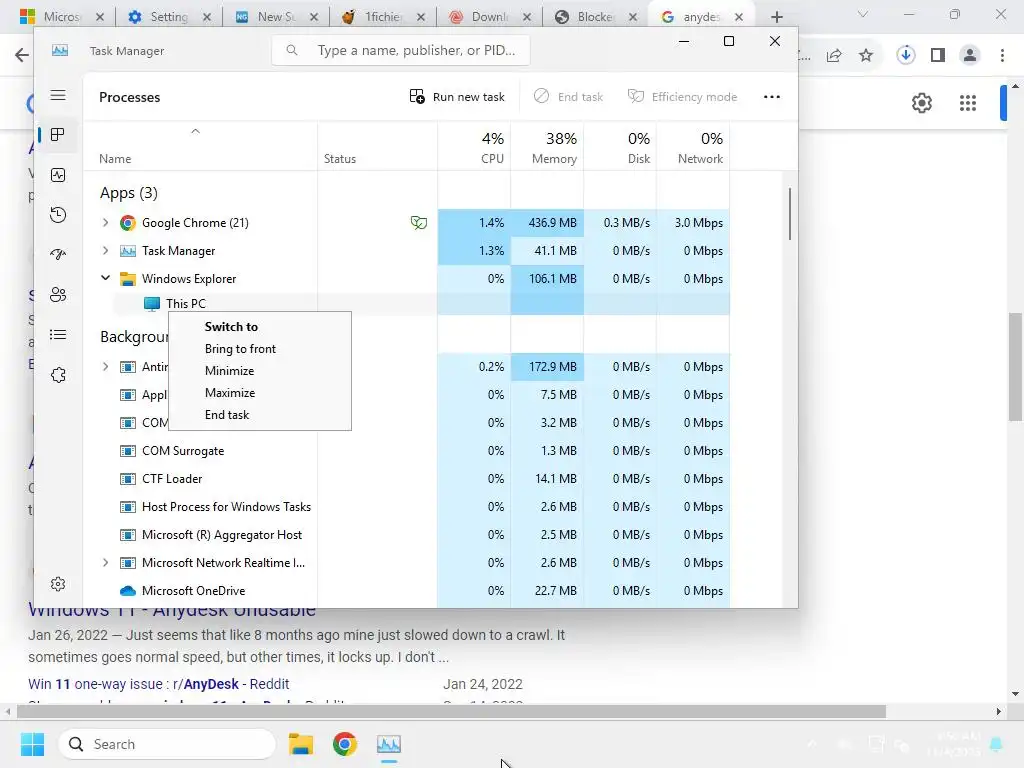Open Users page icon in sidebar
The height and width of the screenshot is (768, 1024).
coord(58,295)
